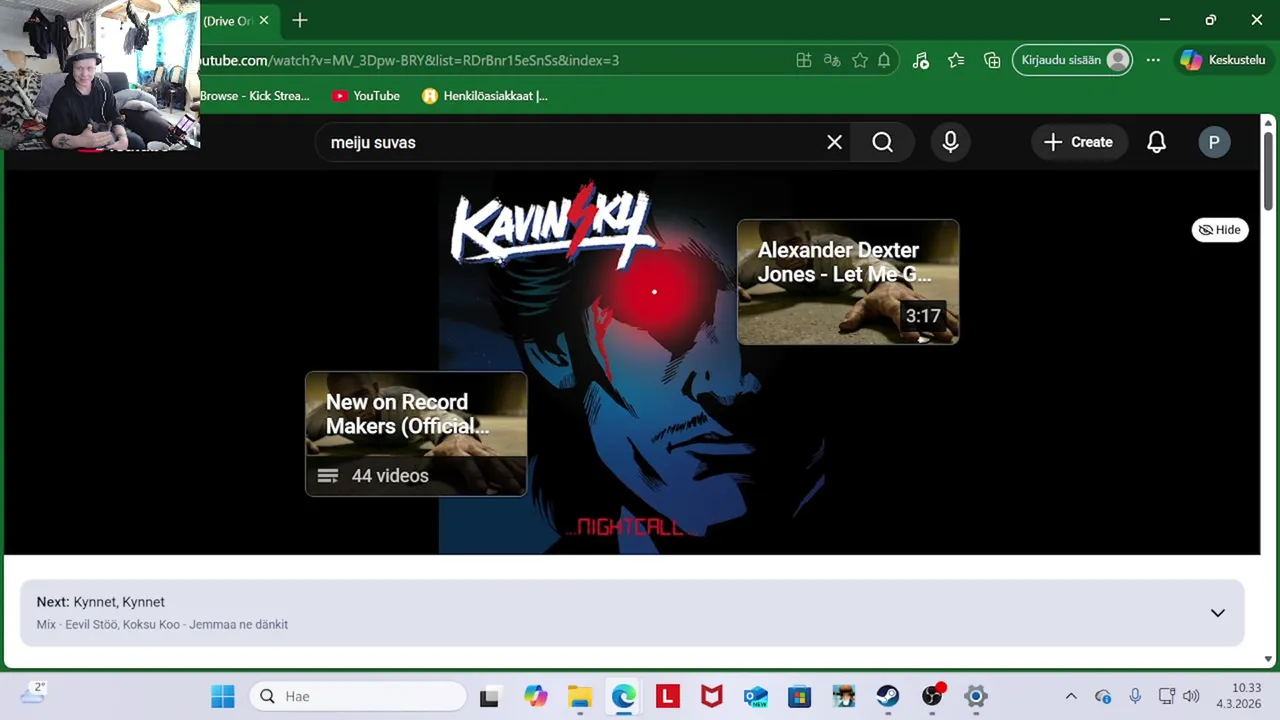Click the translate page icon
The height and width of the screenshot is (720, 1280).
831,60
